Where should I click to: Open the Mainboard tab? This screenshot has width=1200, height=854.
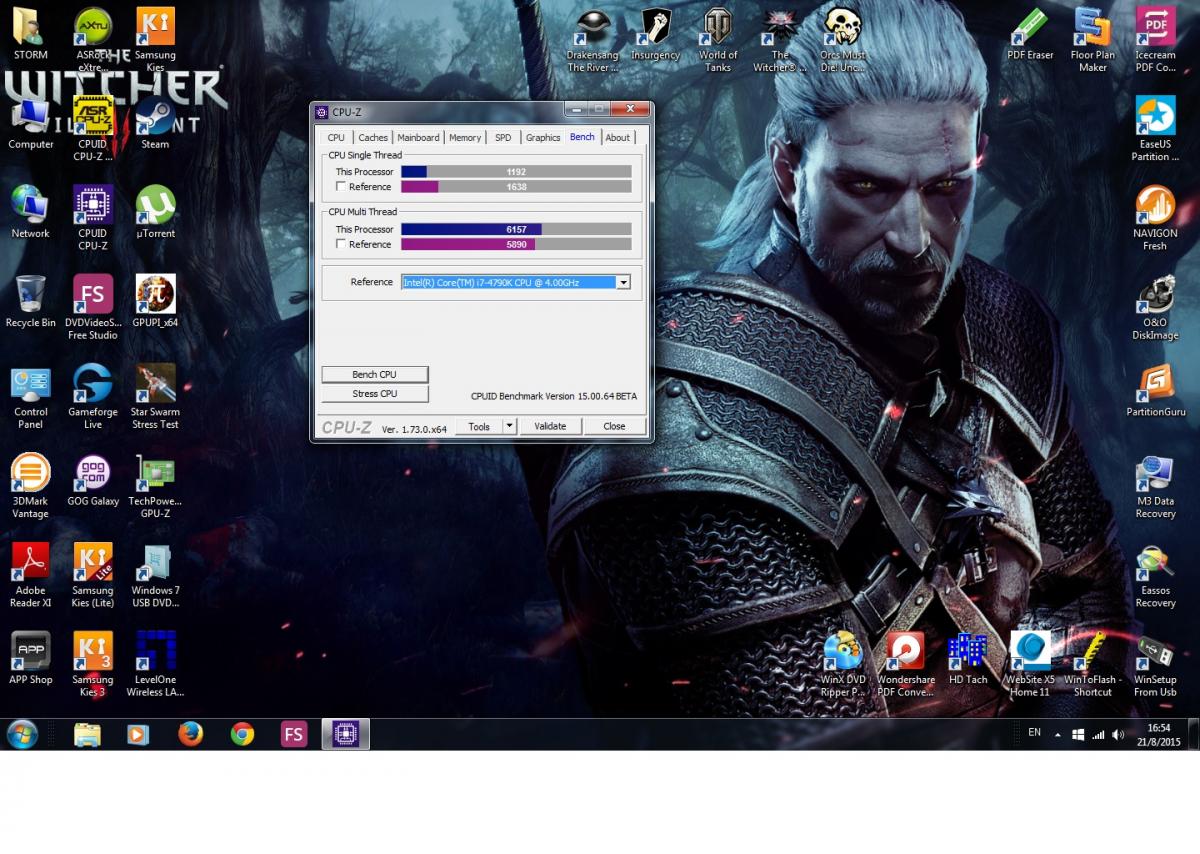[418, 138]
